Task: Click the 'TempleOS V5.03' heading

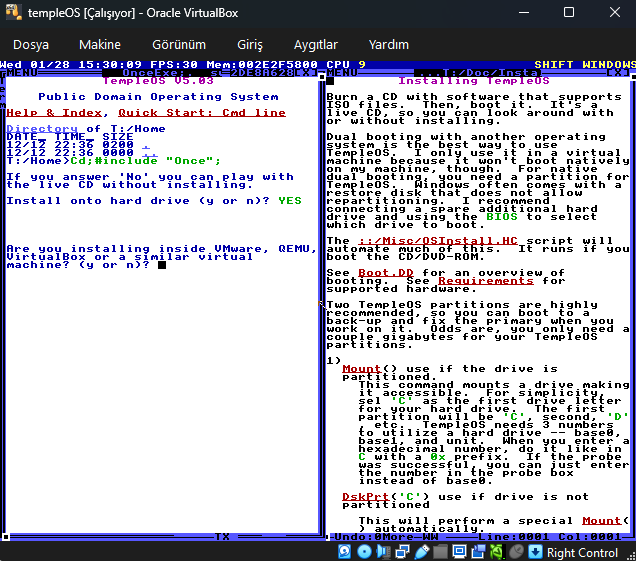Action: [x=158, y=81]
